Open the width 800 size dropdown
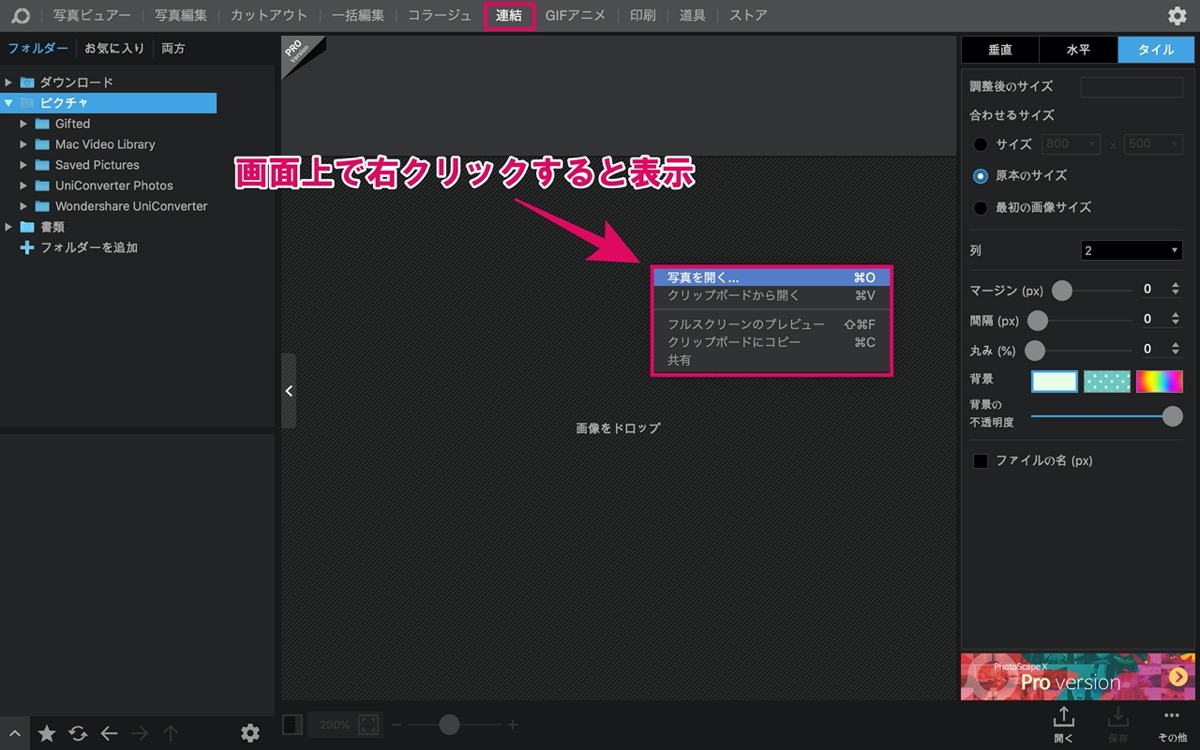1200x750 pixels. pyautogui.click(x=1071, y=144)
